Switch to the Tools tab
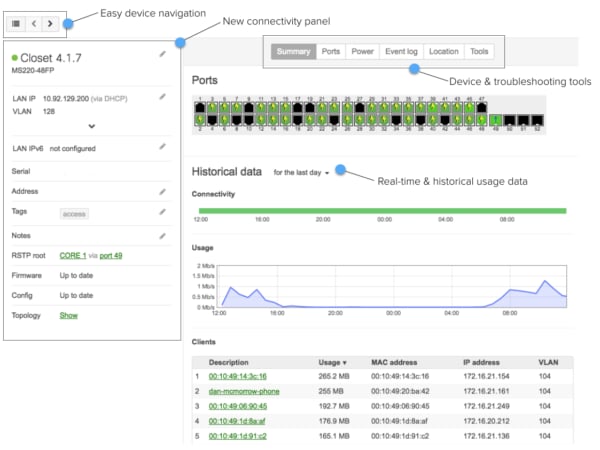Screen dimensions: 600x450 coord(479,51)
